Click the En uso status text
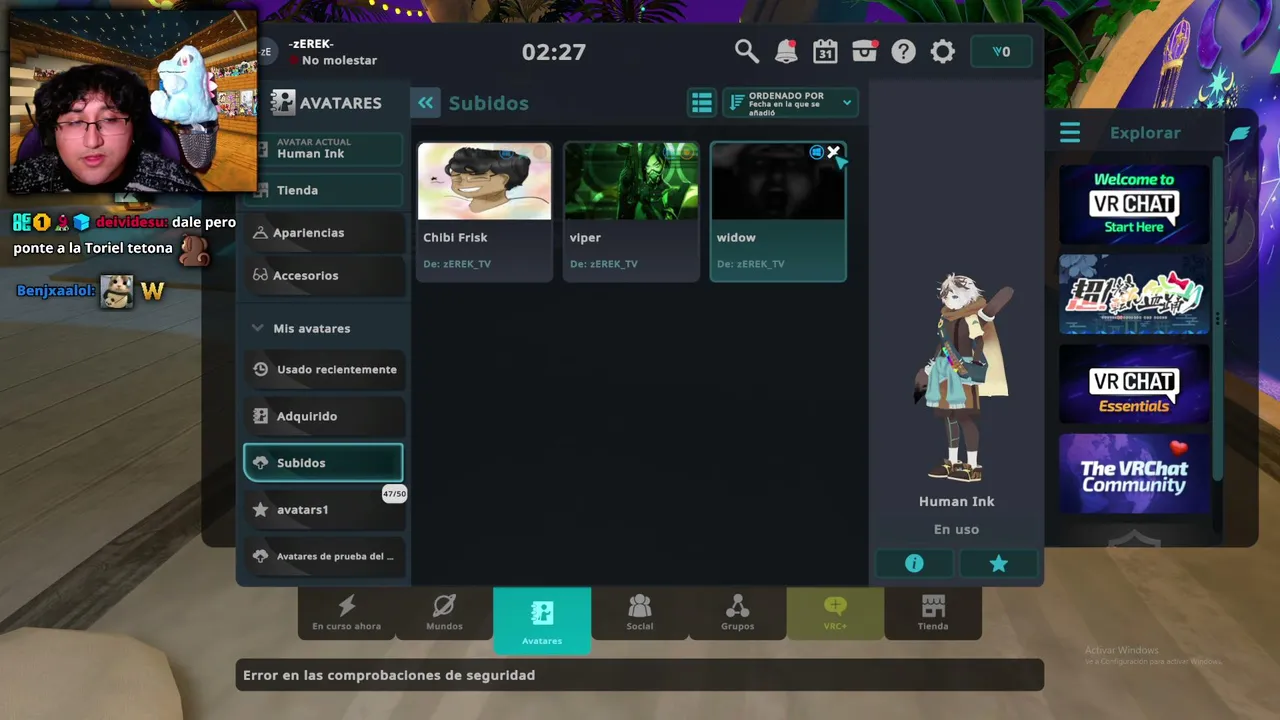Screen dimensions: 1280x720 click(957, 530)
